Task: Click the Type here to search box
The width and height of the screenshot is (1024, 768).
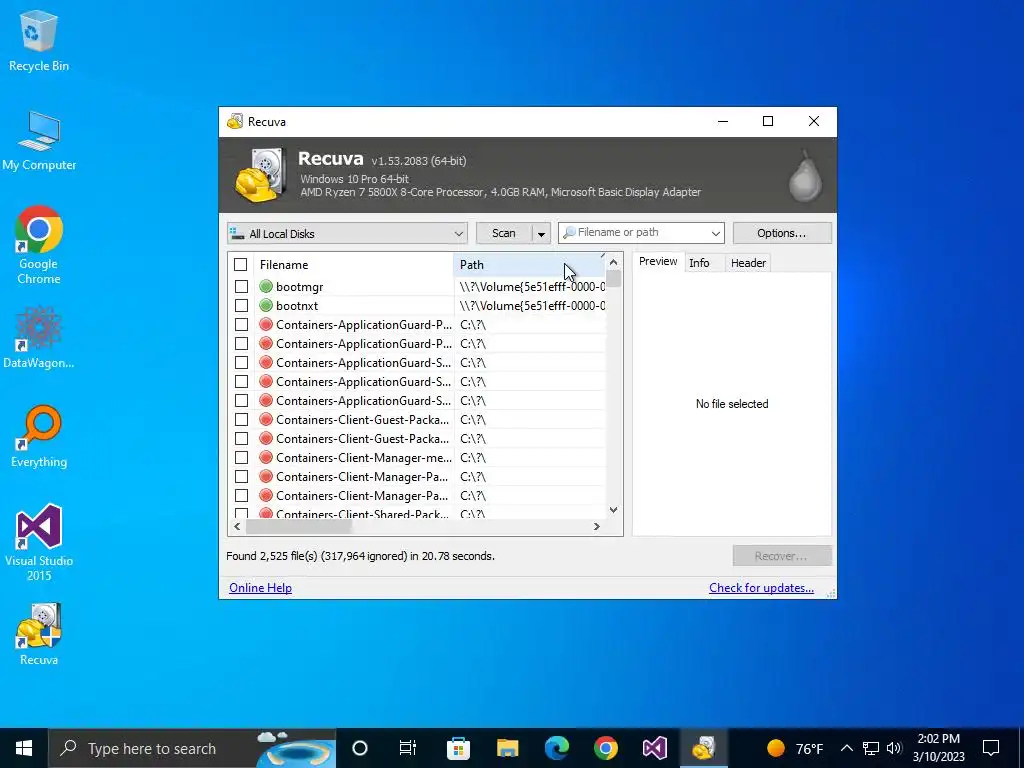Action: pos(192,748)
